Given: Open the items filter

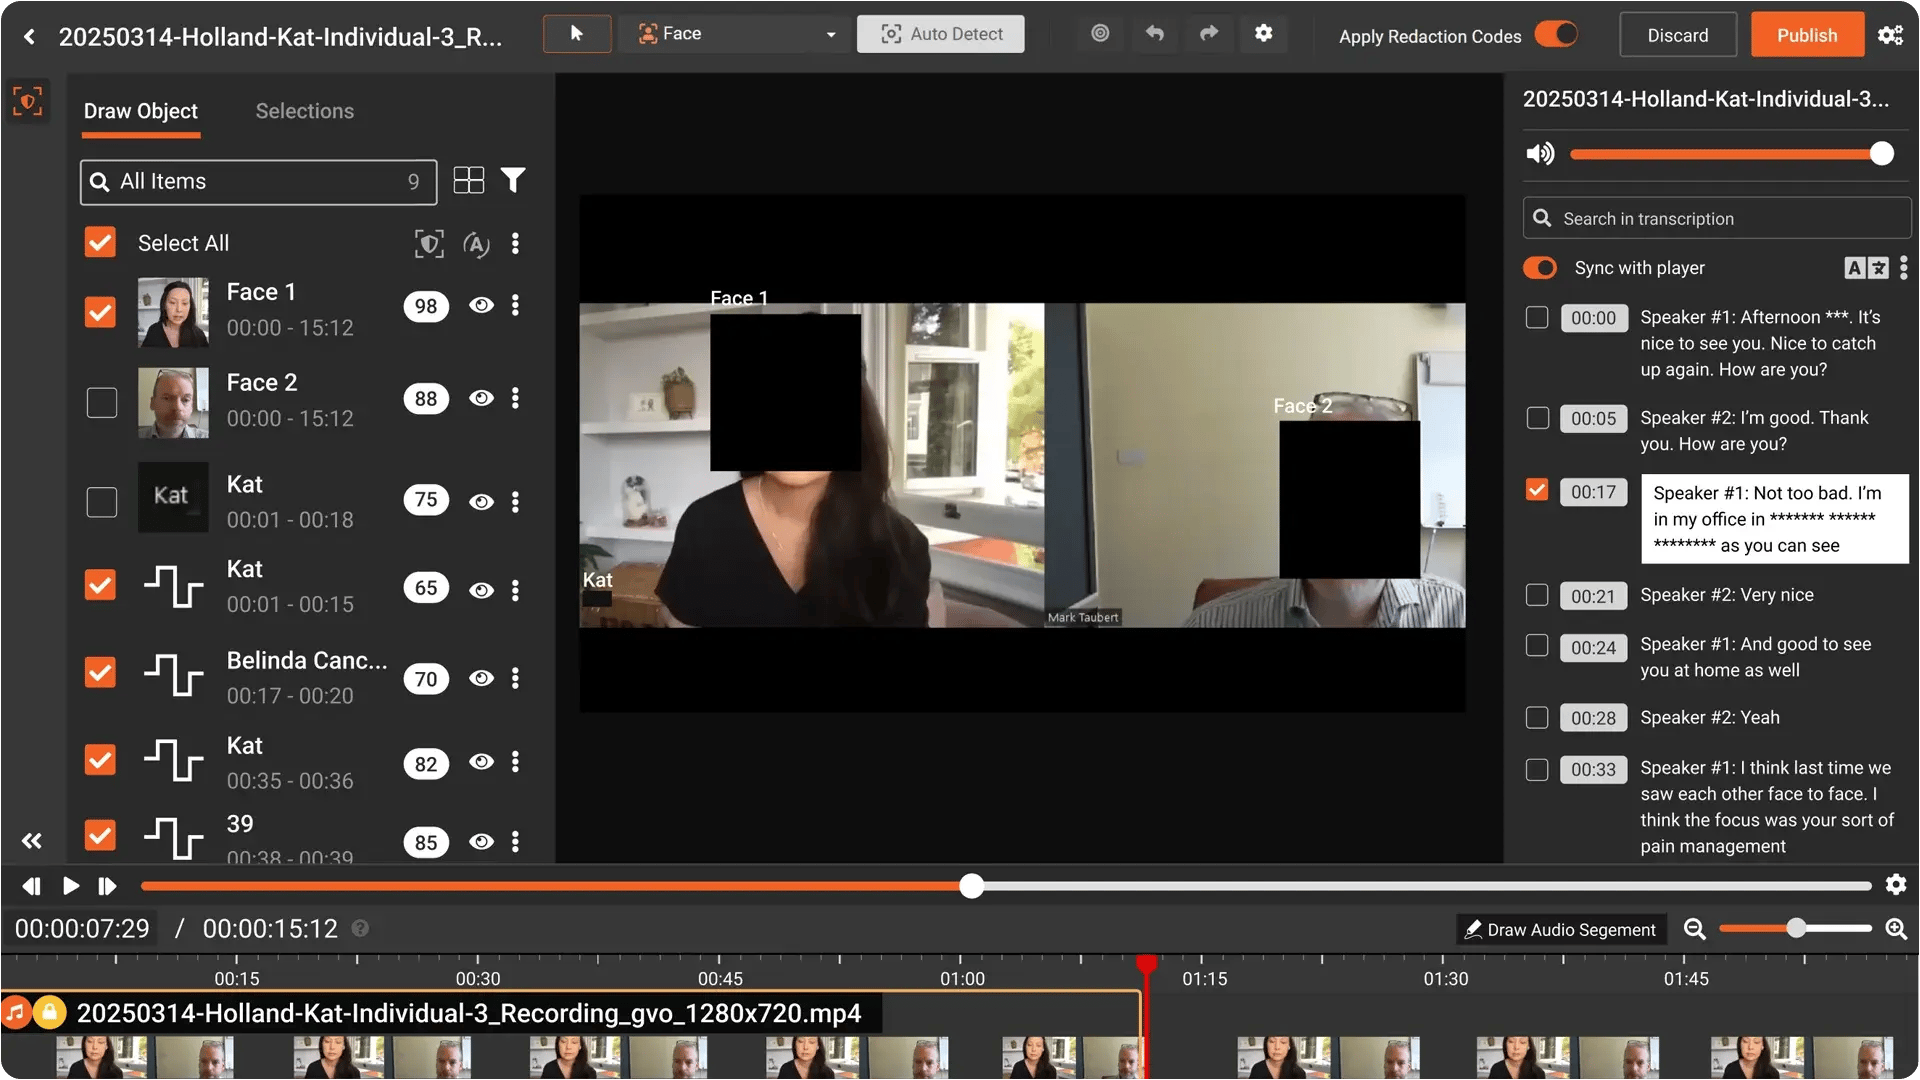Looking at the screenshot, I should (x=513, y=180).
